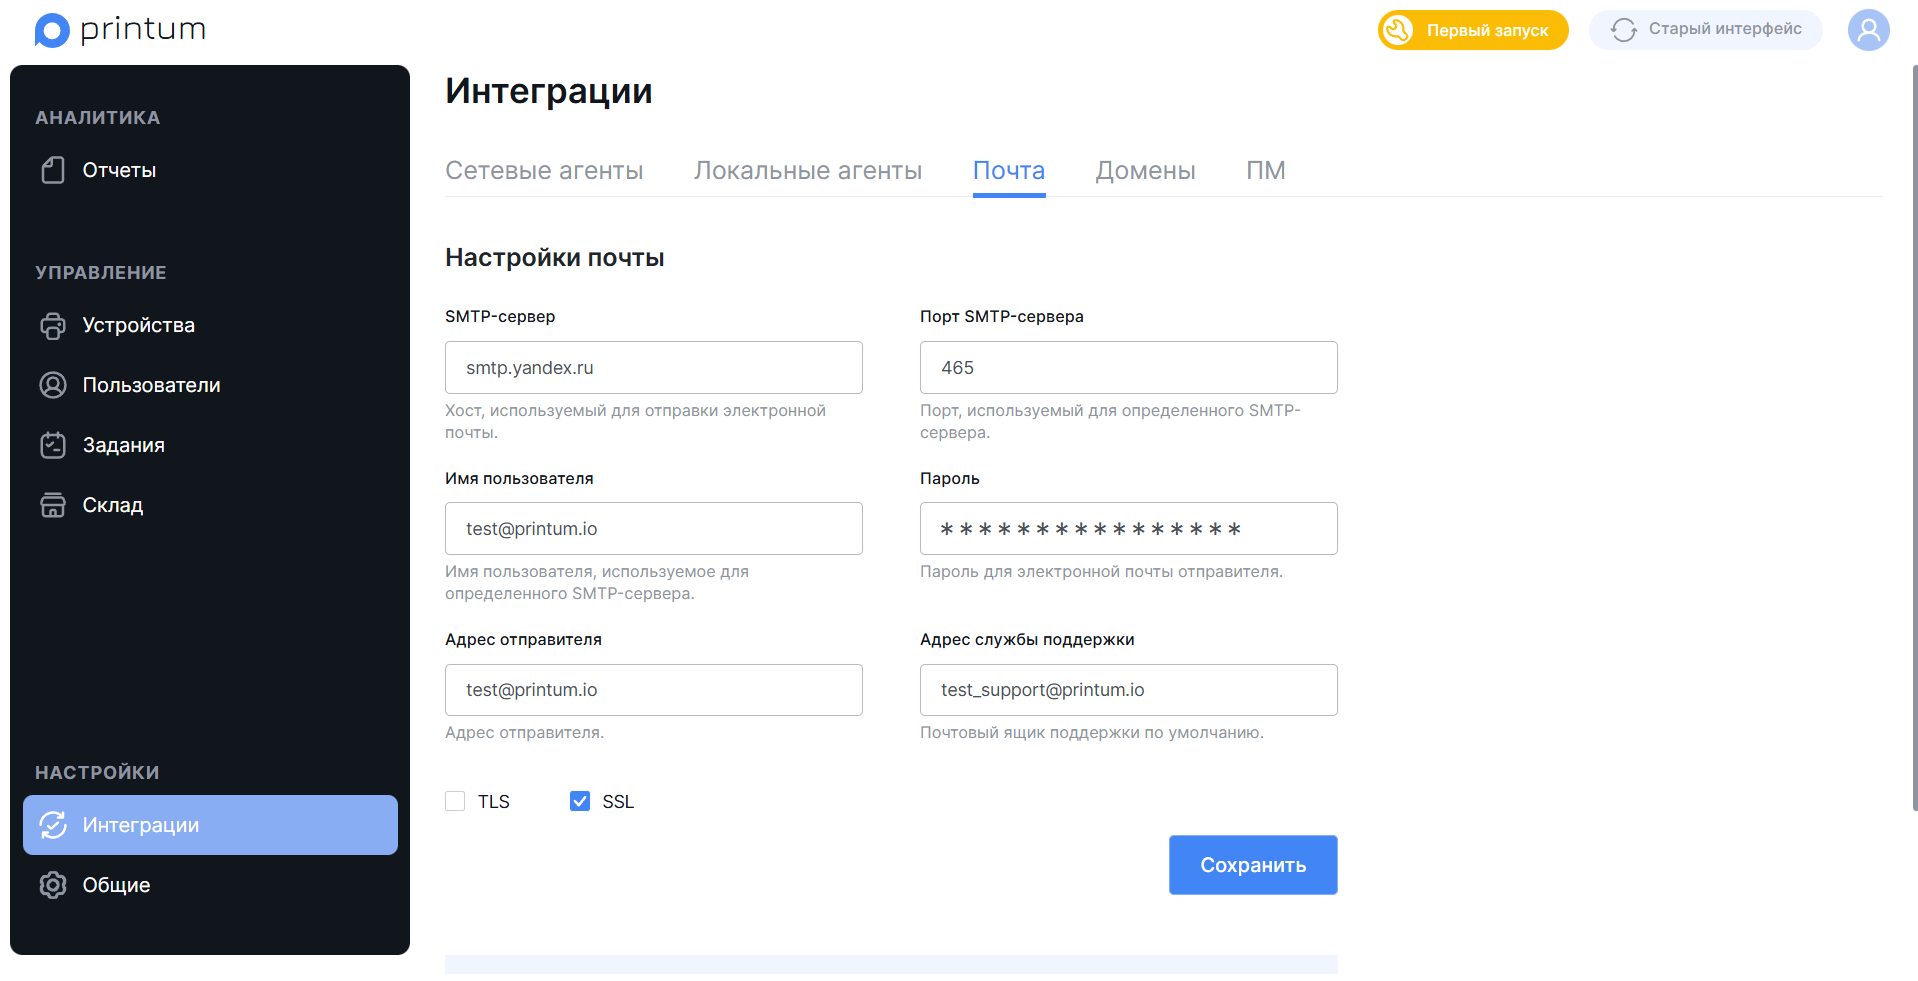Click the SSL label
The width and height of the screenshot is (1918, 981).
coord(618,802)
